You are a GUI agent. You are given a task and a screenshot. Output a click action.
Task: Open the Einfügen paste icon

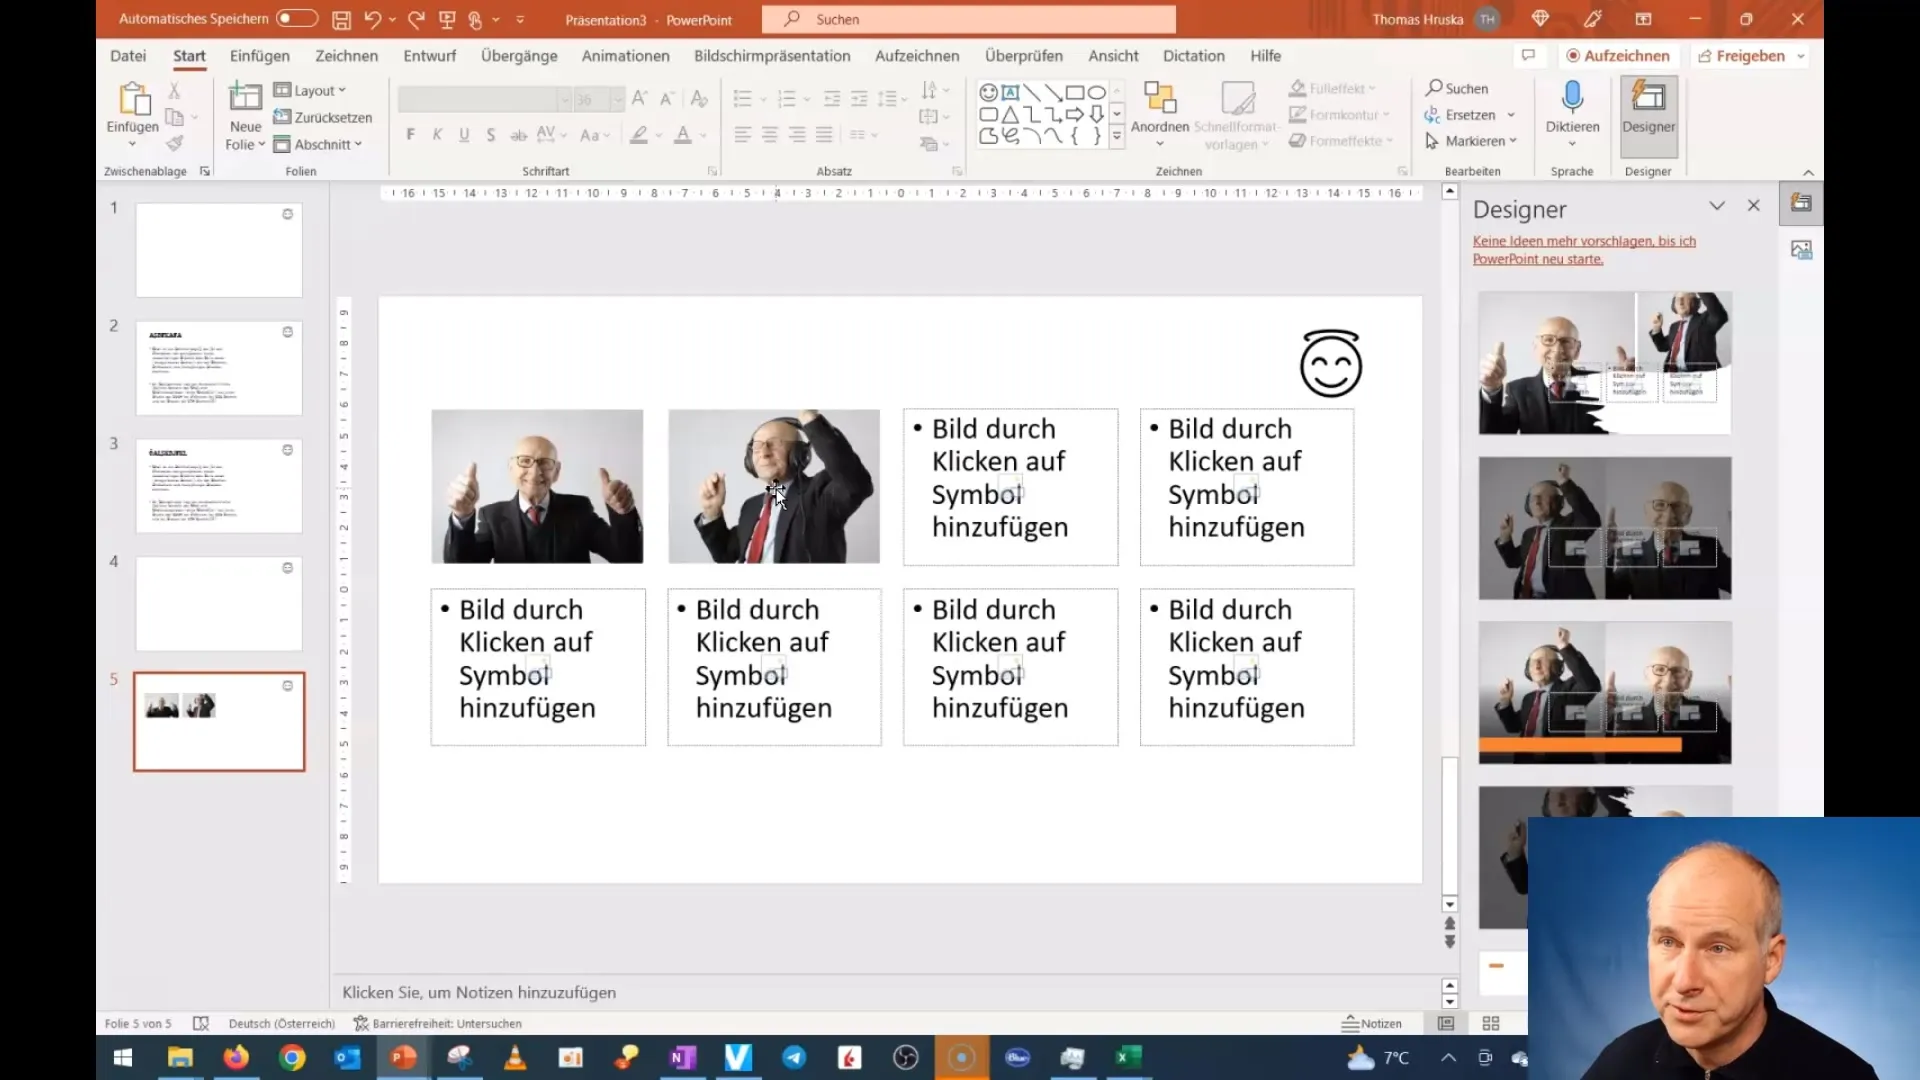(132, 100)
